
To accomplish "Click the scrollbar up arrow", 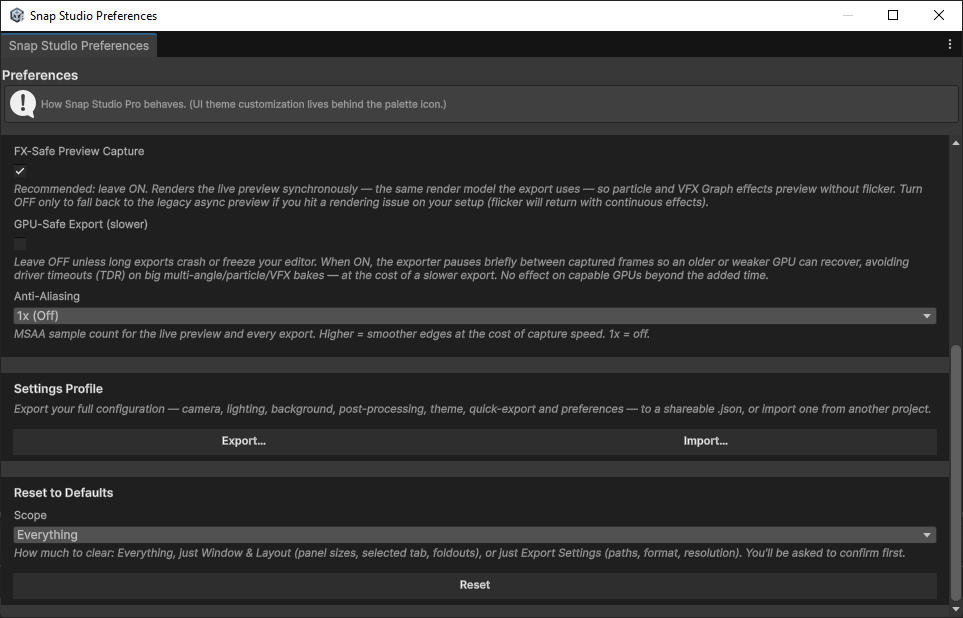I will [956, 143].
